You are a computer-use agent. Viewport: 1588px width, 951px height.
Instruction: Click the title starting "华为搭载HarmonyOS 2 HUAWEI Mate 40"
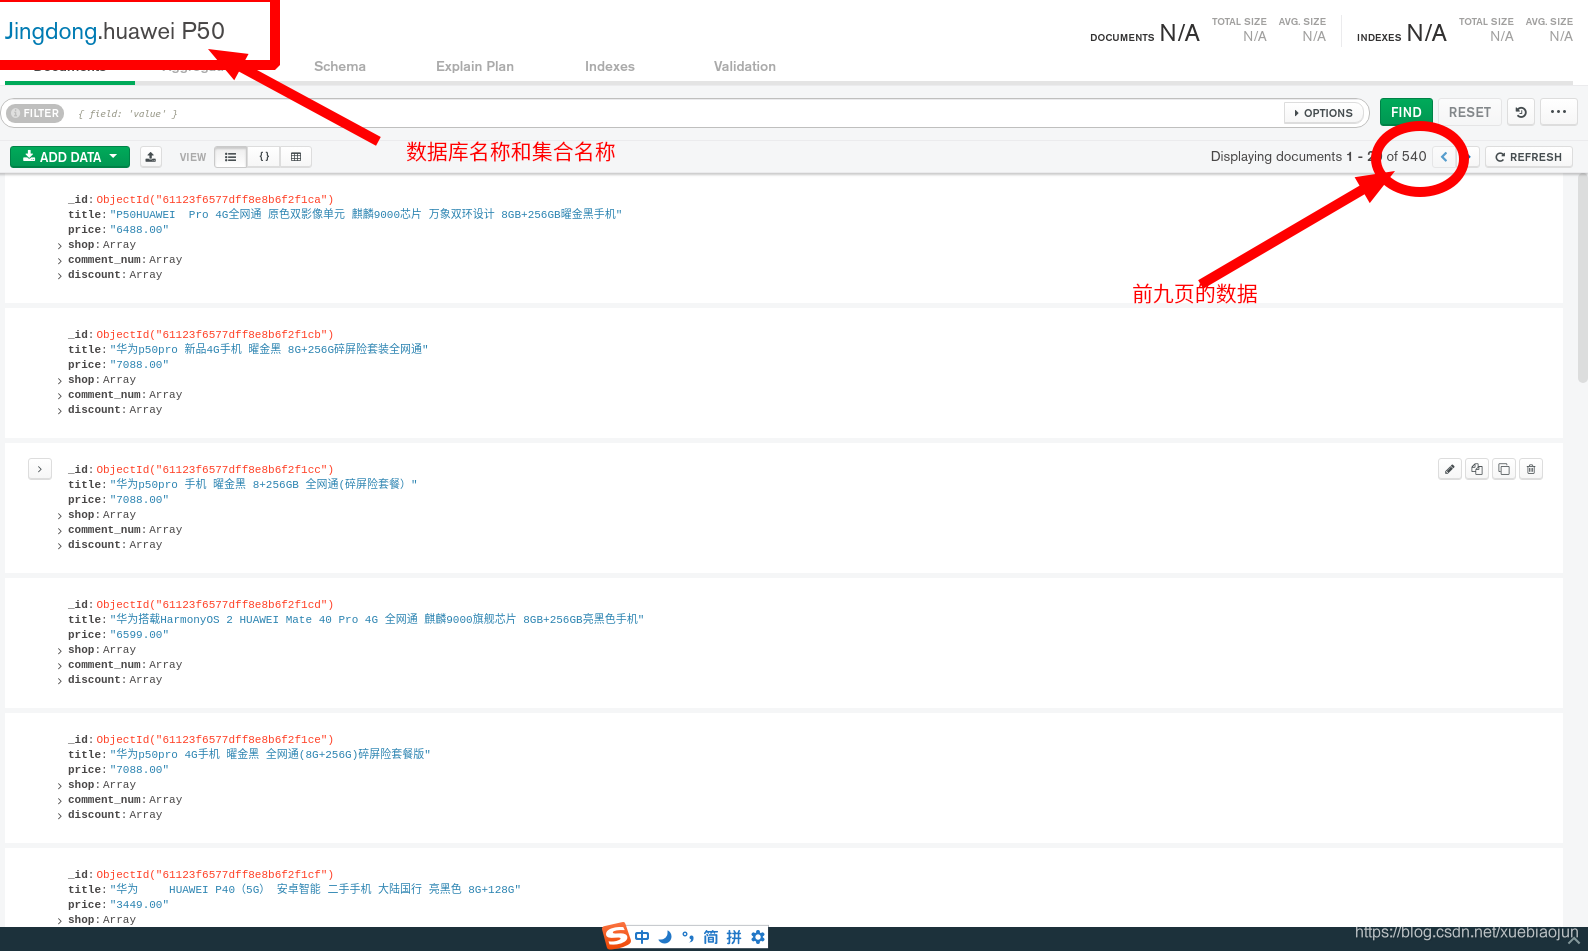[377, 620]
